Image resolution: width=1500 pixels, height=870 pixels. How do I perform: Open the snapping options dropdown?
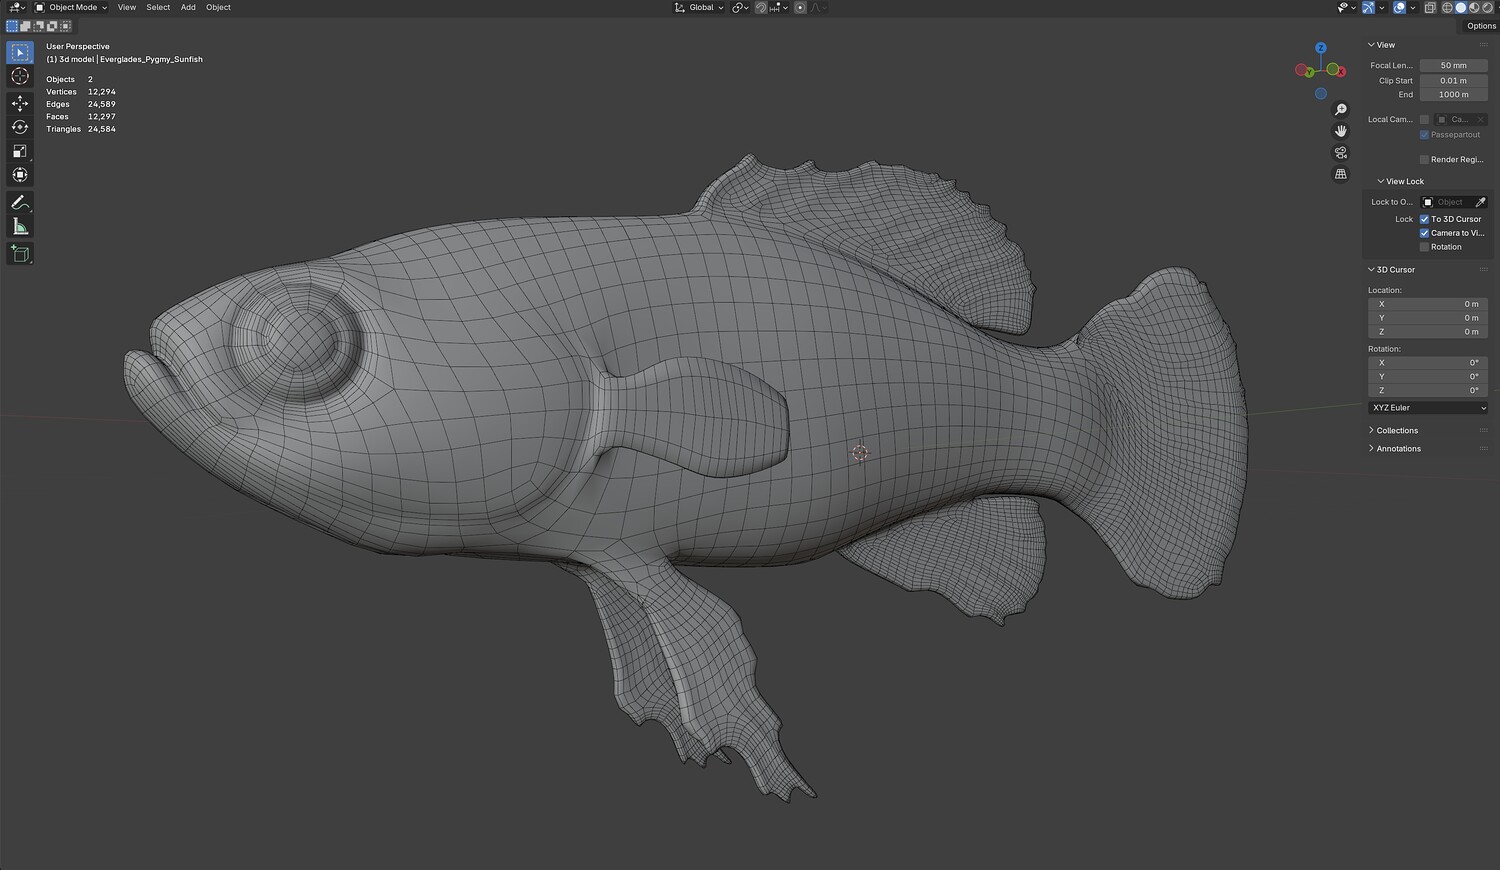pyautogui.click(x=779, y=7)
